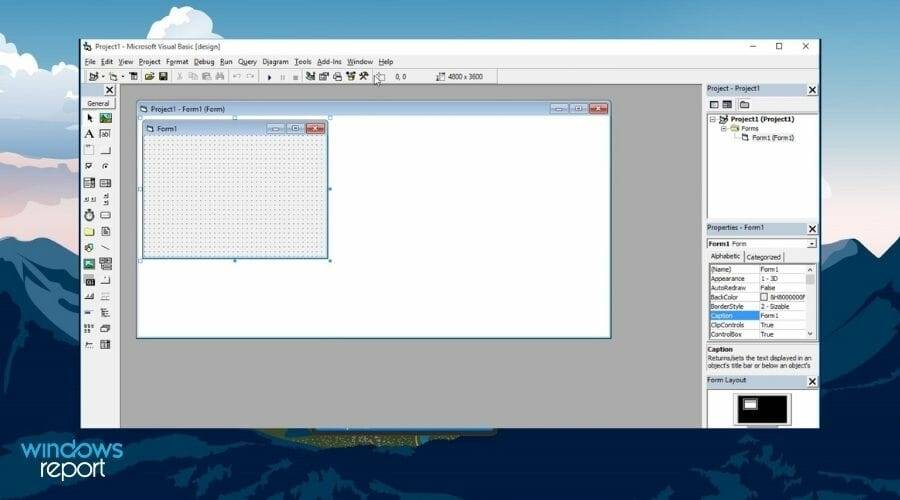Open the Form1 object selector dropdown
Screen dimensions: 900x500
[x=811, y=244]
